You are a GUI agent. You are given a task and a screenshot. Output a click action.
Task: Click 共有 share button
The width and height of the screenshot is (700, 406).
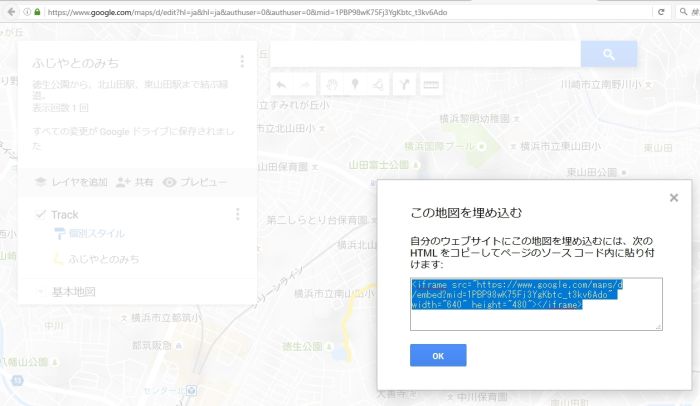click(135, 182)
